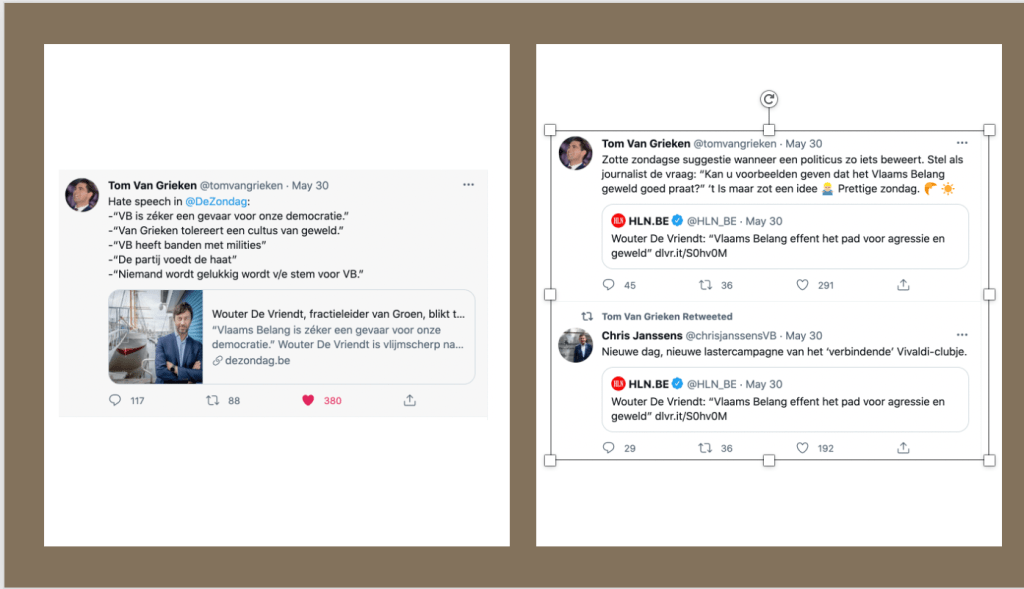The width and height of the screenshot is (1024, 589).
Task: Click the rotate handle above the selected image
Action: 768,99
